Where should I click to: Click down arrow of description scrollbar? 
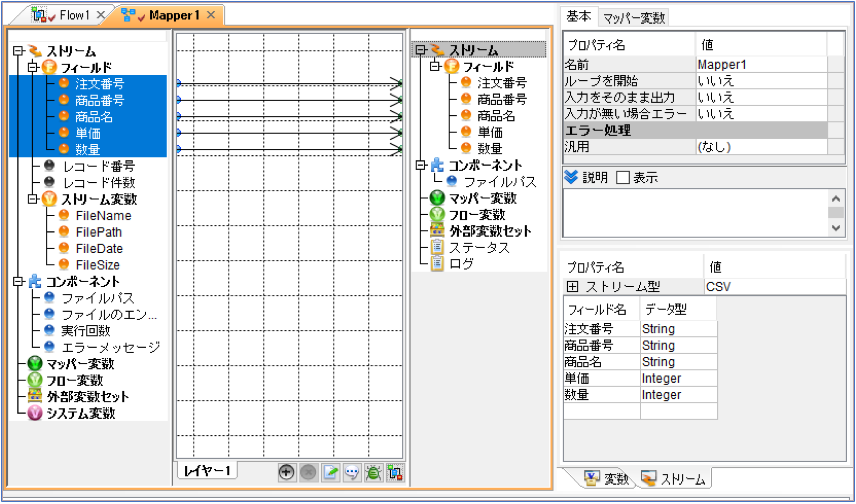tap(836, 228)
